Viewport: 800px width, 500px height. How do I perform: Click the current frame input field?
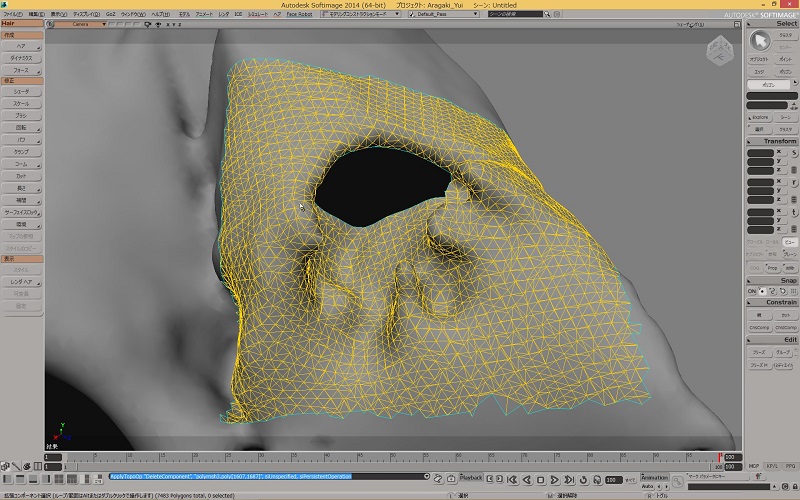[x=613, y=480]
